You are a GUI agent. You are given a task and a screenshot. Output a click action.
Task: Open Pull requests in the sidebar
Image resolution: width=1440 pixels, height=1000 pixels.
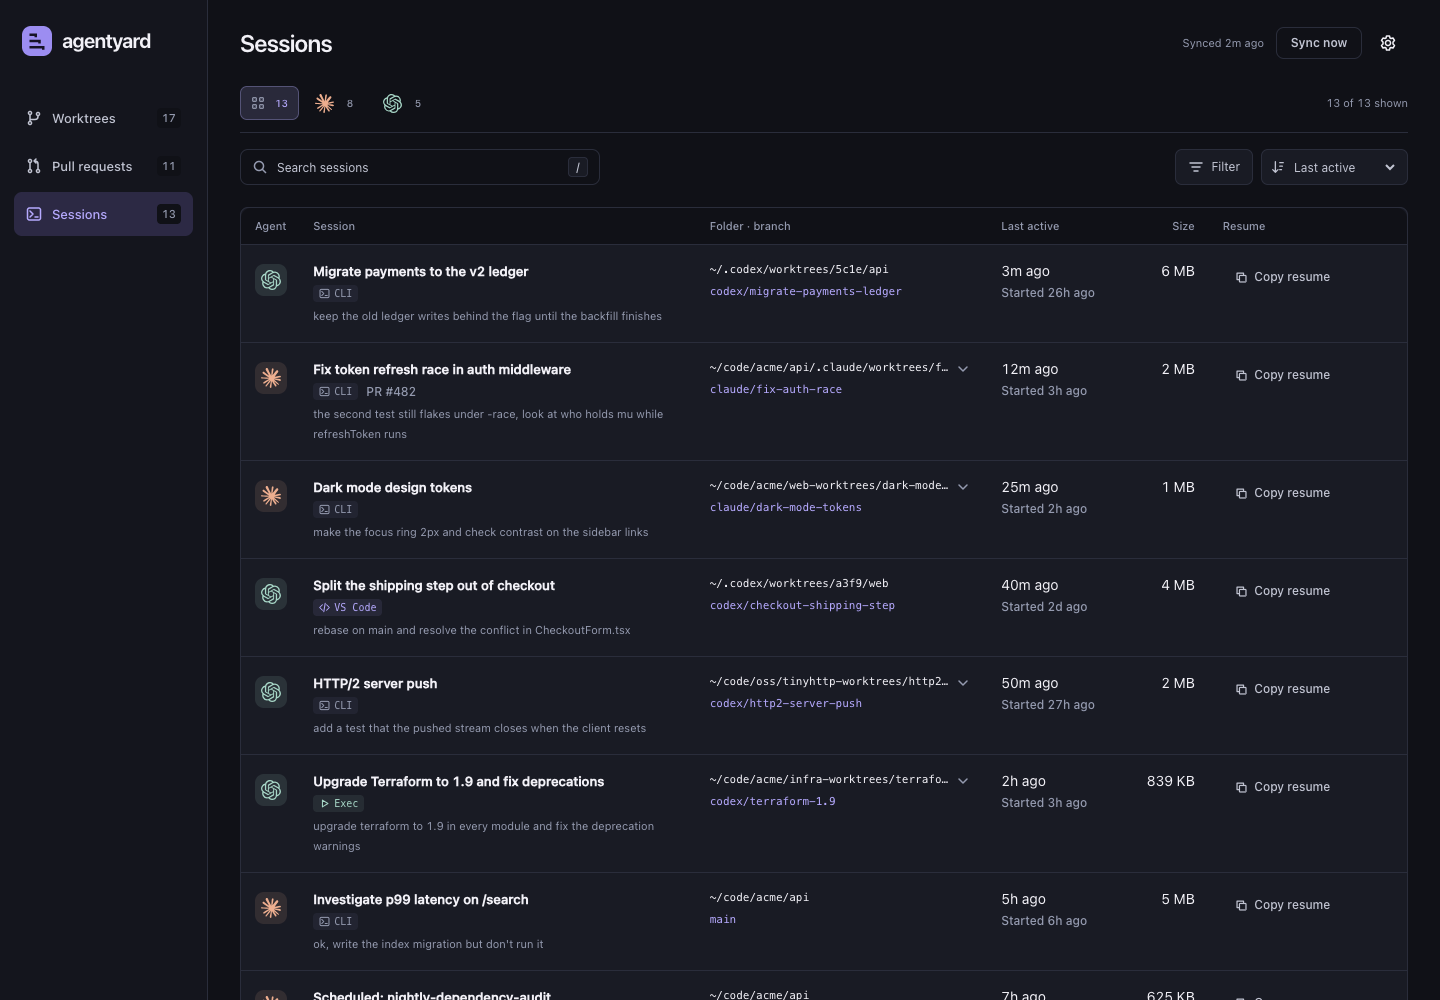[103, 166]
